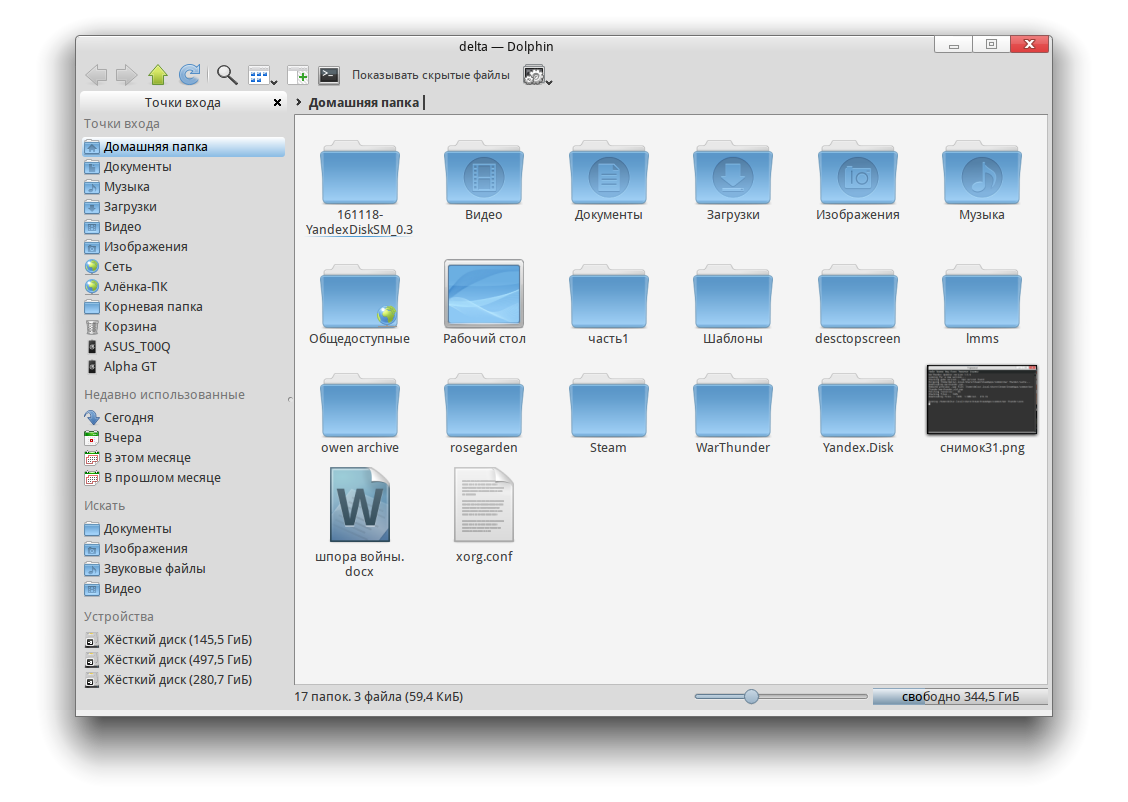Select the ASUS_T00Q device in sidebar

pyautogui.click(x=136, y=347)
